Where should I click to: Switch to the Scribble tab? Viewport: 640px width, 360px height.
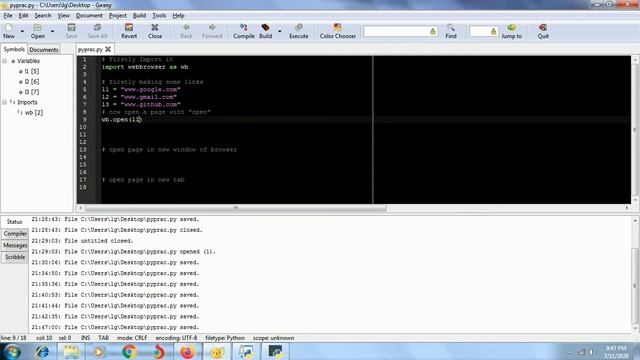tap(15, 257)
